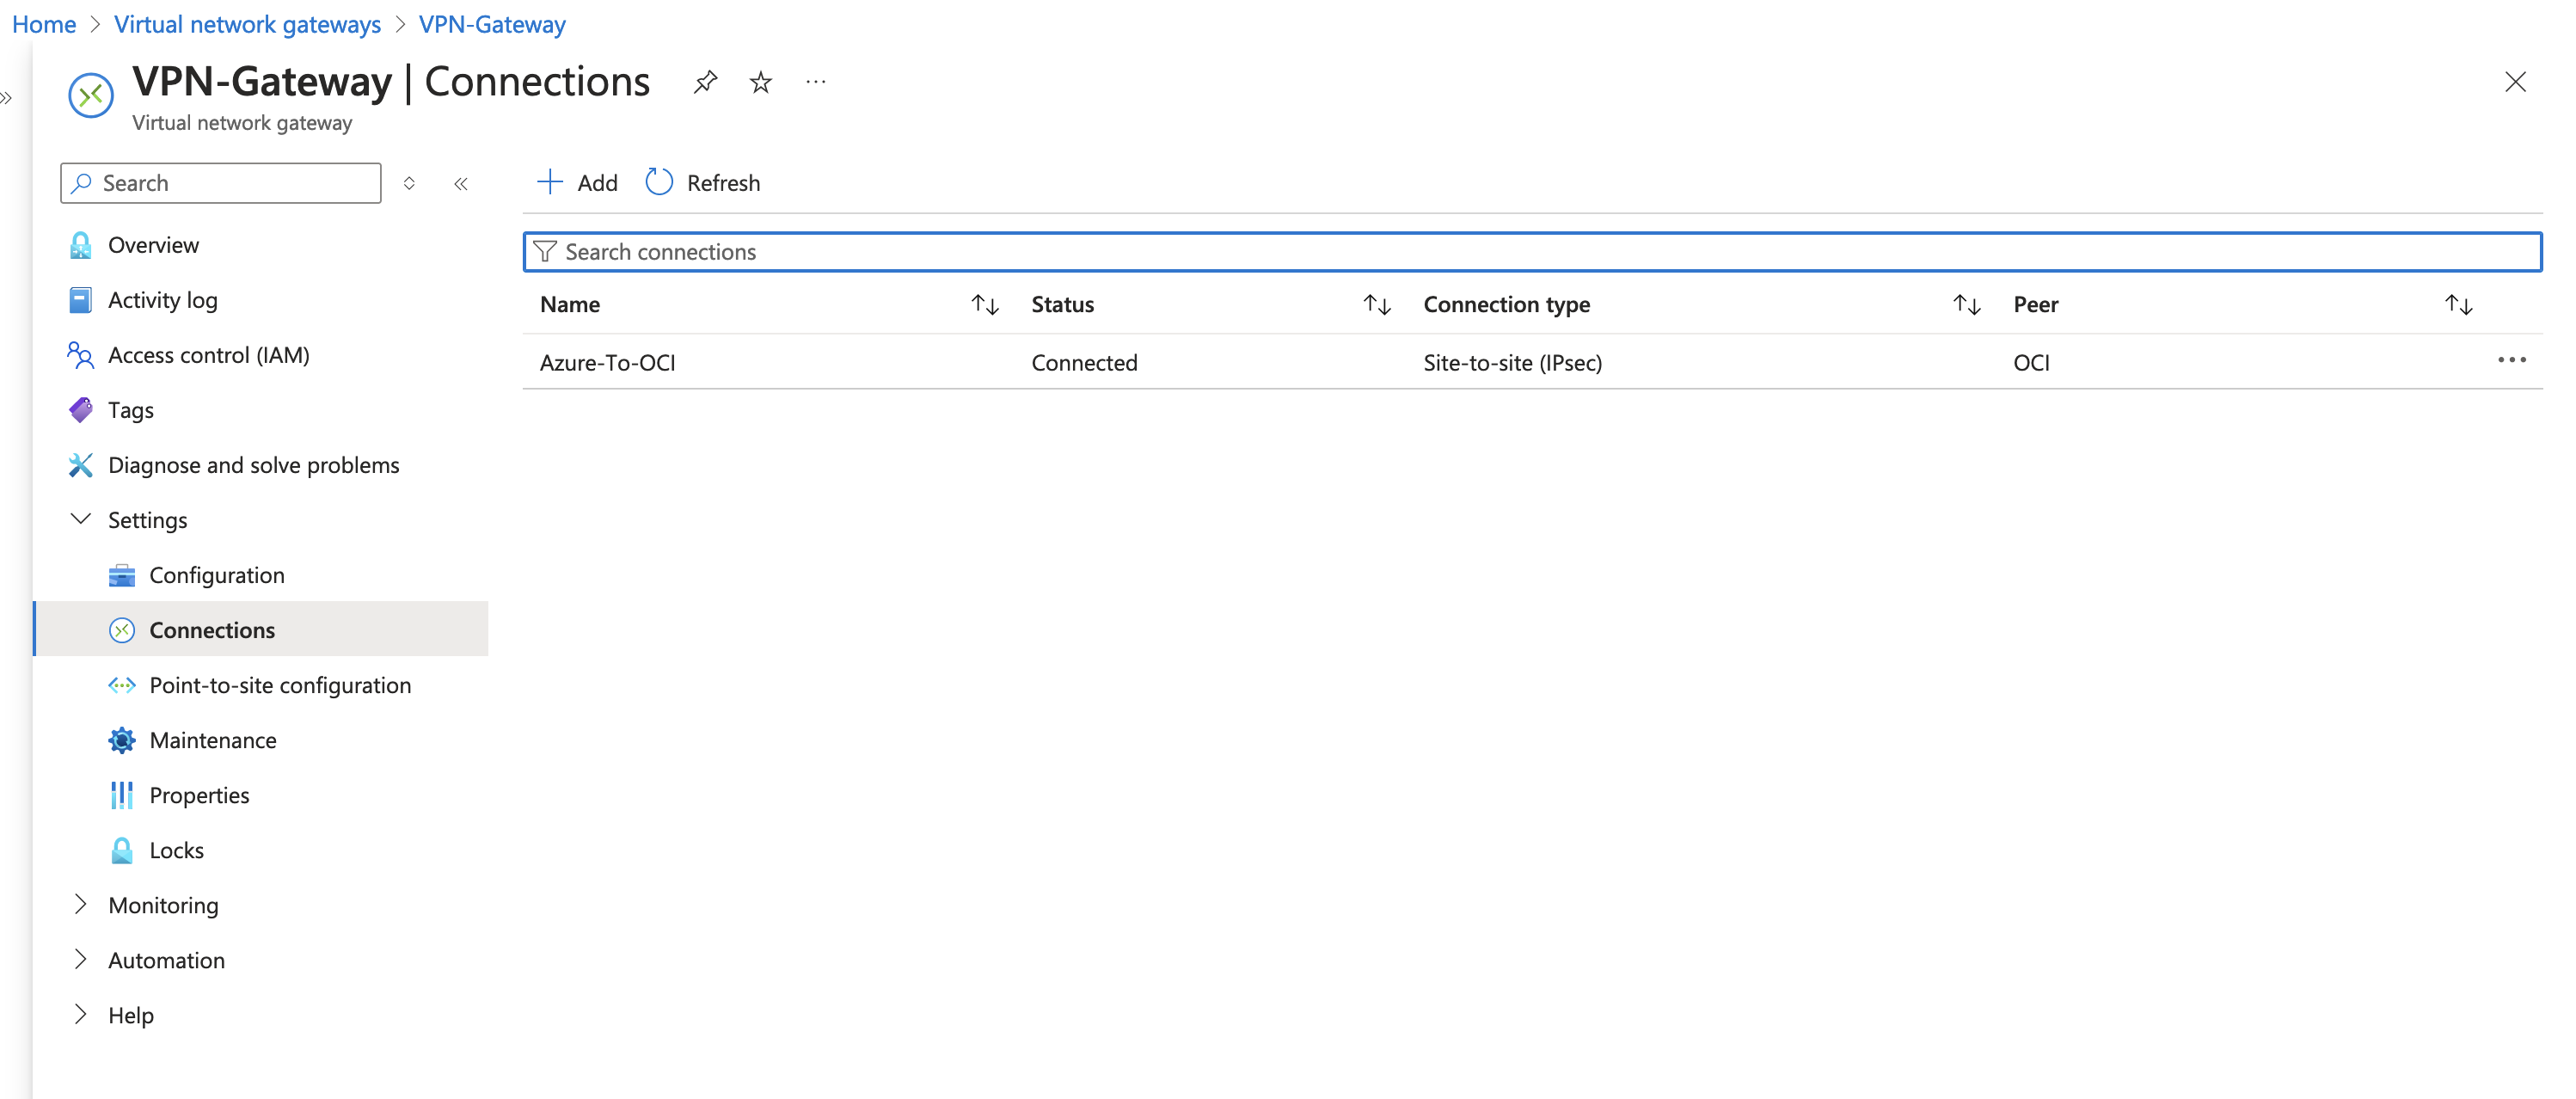Viewport: 2576px width, 1099px height.
Task: Click the VPN-Gateway connections icon
Action: click(x=121, y=629)
